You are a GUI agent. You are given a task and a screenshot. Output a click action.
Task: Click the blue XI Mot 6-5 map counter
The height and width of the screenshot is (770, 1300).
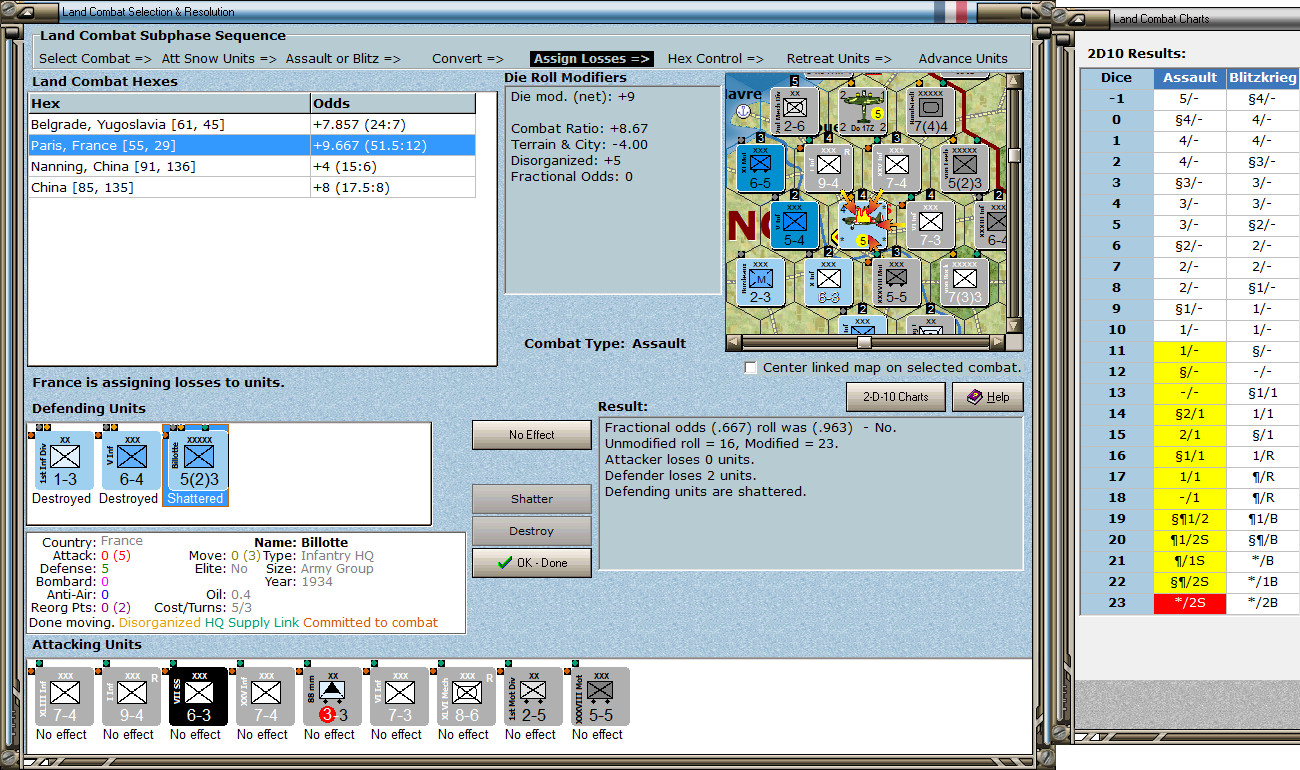[760, 167]
